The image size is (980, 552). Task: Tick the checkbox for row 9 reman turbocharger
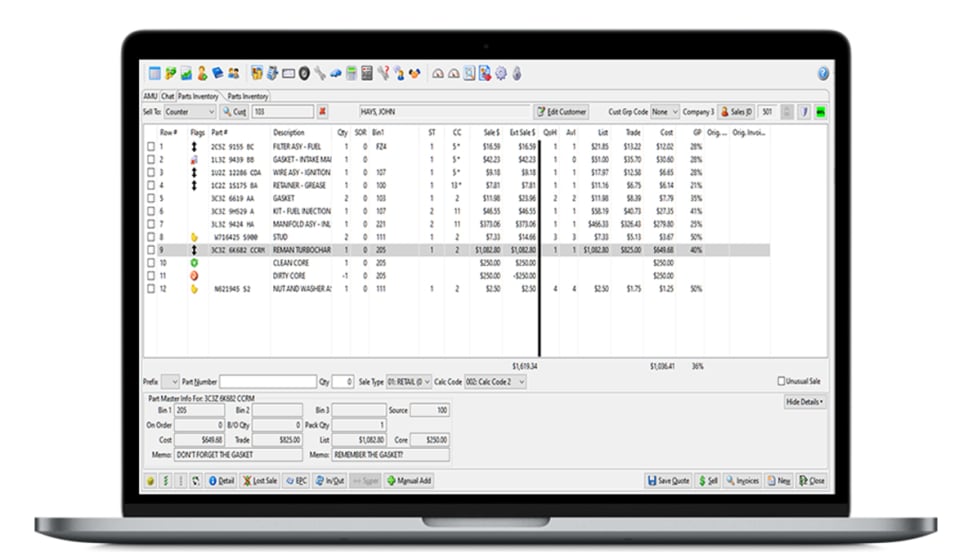pyautogui.click(x=151, y=250)
